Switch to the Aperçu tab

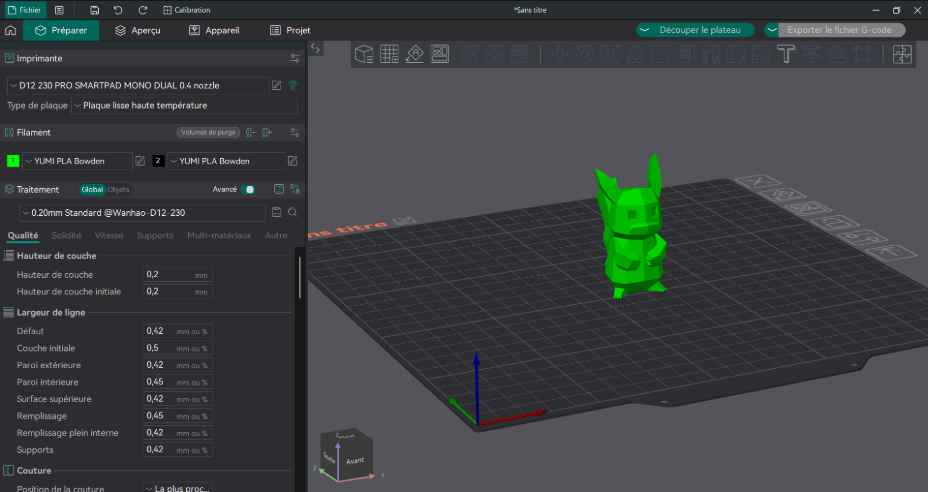137,30
